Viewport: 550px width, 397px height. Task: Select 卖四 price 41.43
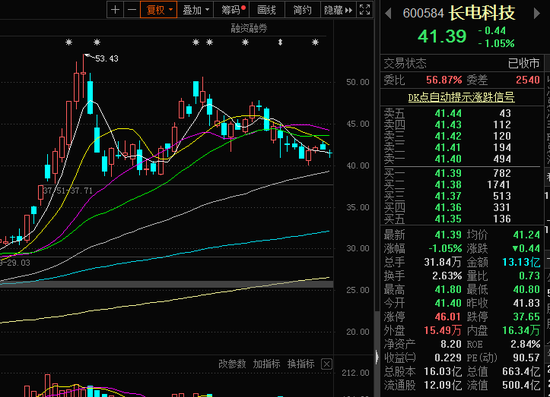pos(448,125)
